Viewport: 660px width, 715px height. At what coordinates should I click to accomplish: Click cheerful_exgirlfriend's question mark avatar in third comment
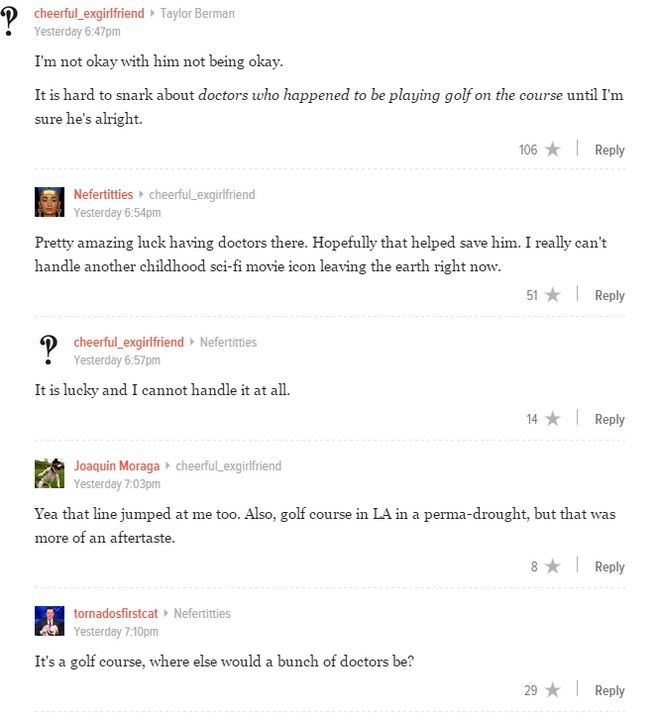[49, 350]
